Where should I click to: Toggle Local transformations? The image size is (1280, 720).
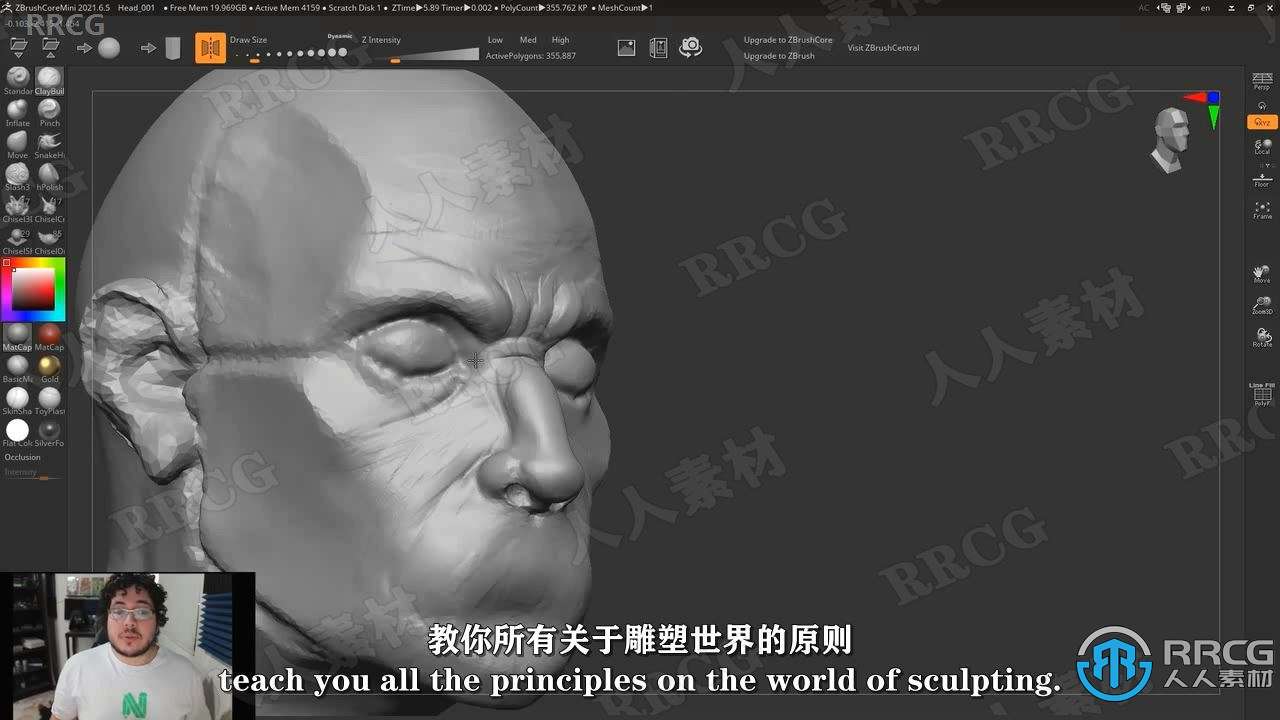click(x=1262, y=146)
